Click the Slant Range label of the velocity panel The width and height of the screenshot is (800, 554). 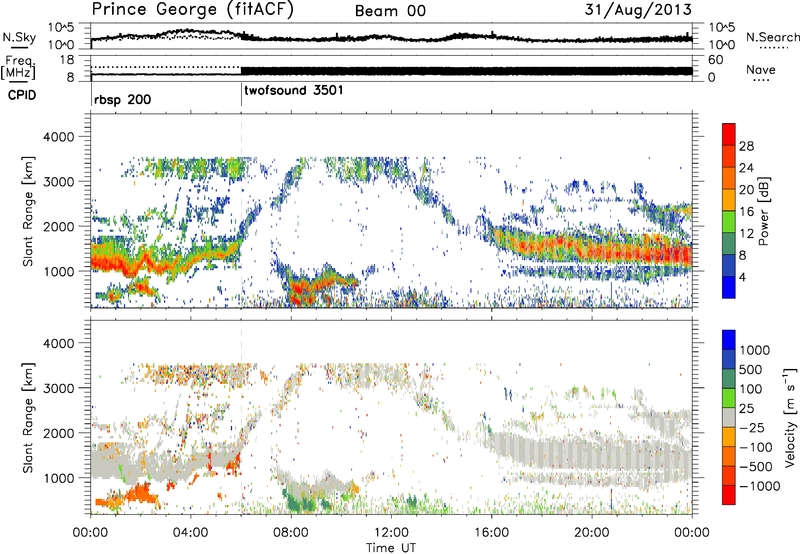28,418
